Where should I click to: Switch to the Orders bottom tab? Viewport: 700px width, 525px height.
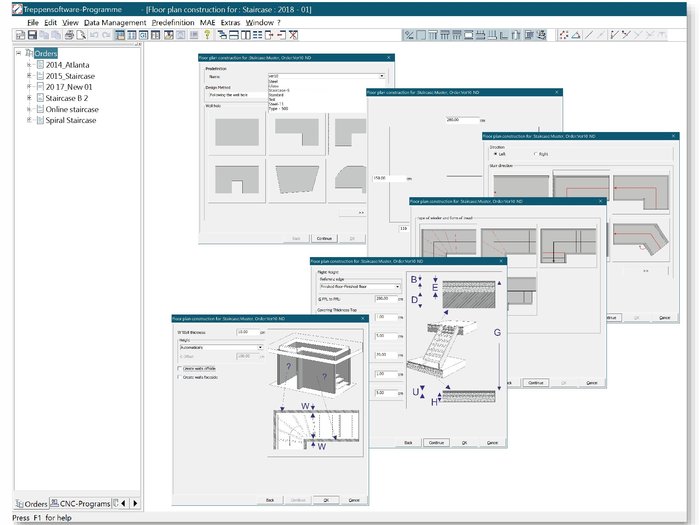(x=31, y=503)
